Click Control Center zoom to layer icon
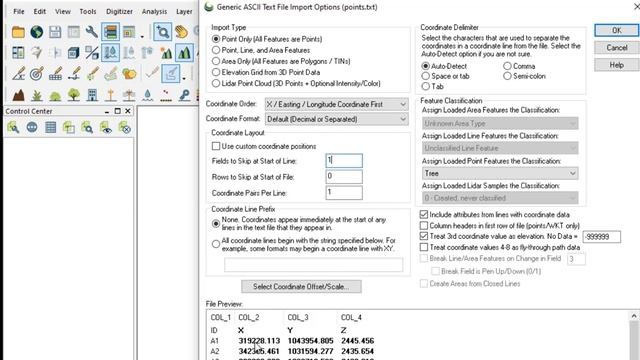Viewport: 640px width, 360px height. 87,128
